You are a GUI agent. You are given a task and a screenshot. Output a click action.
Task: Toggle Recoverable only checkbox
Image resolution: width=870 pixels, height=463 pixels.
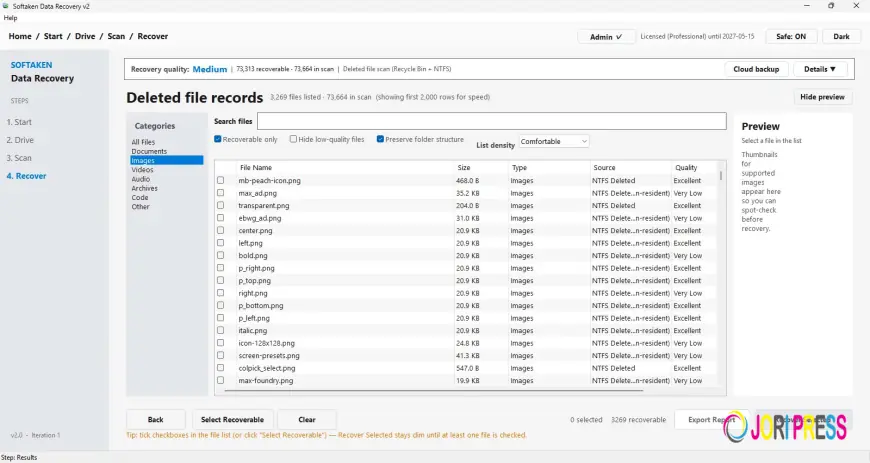pyautogui.click(x=218, y=139)
